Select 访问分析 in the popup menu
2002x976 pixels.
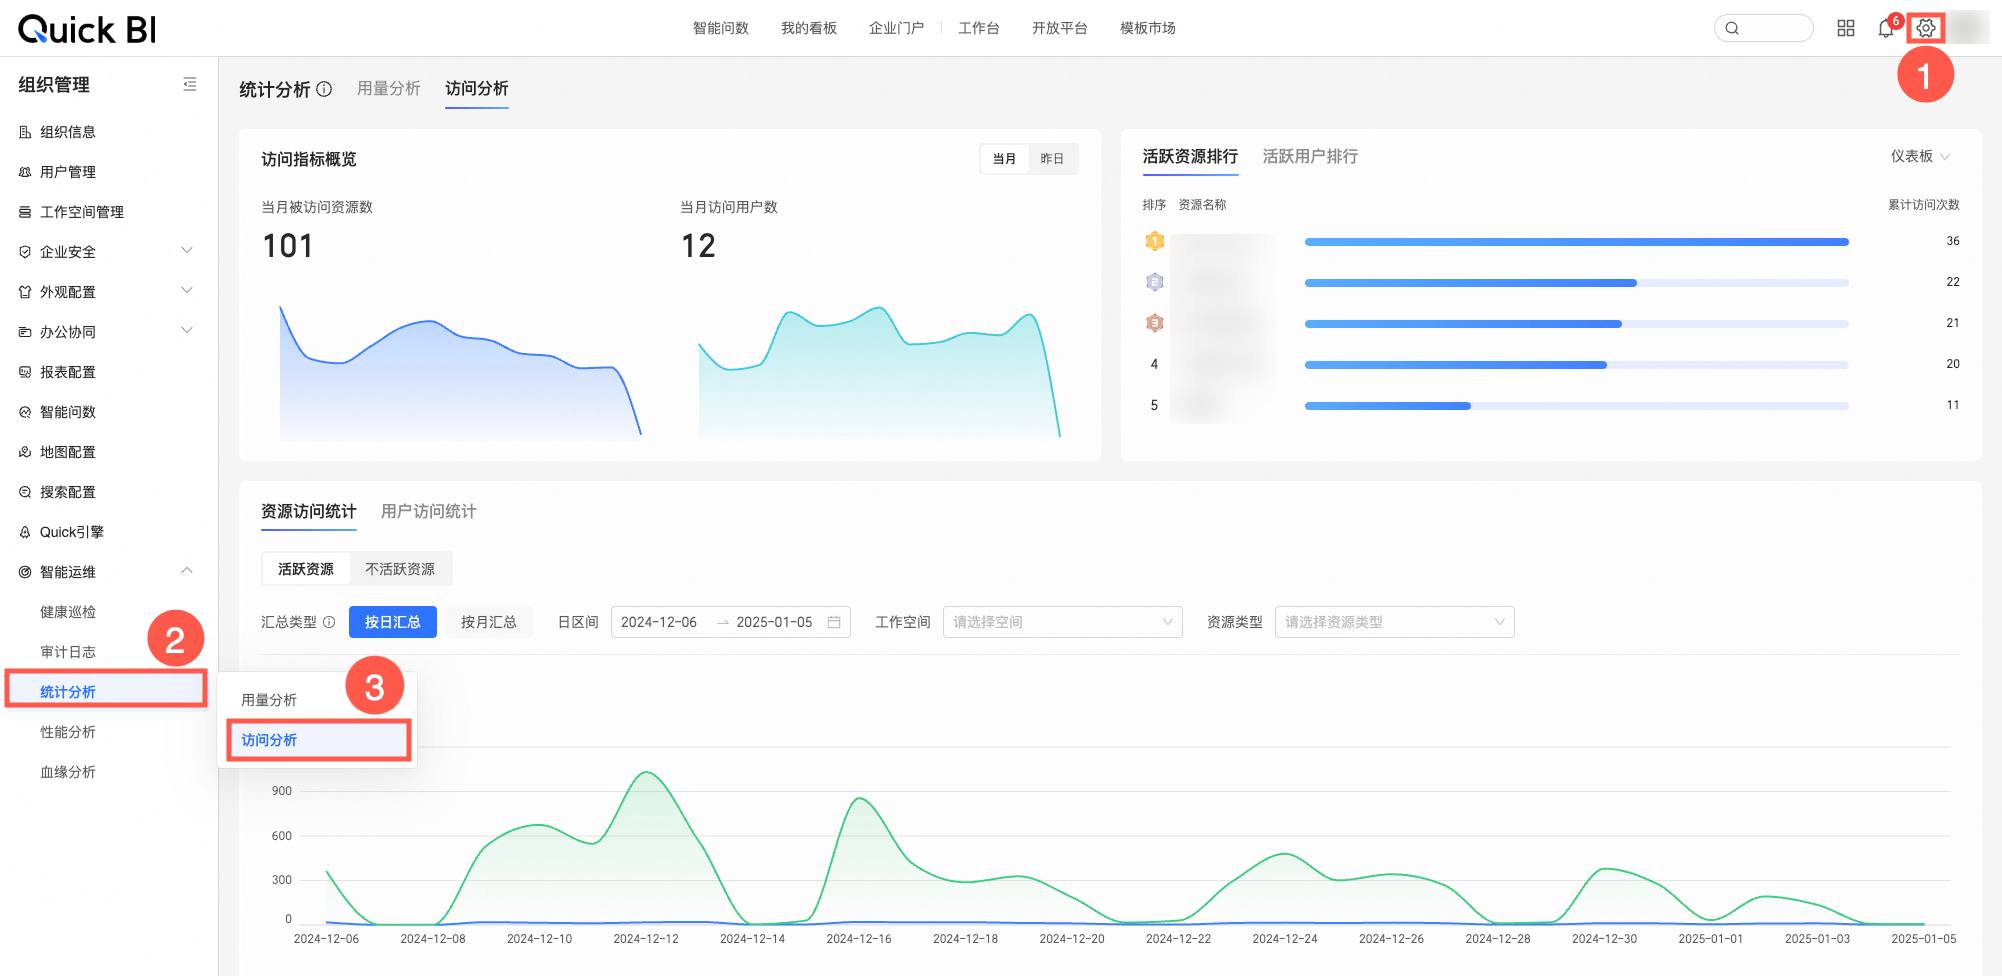tap(318, 740)
